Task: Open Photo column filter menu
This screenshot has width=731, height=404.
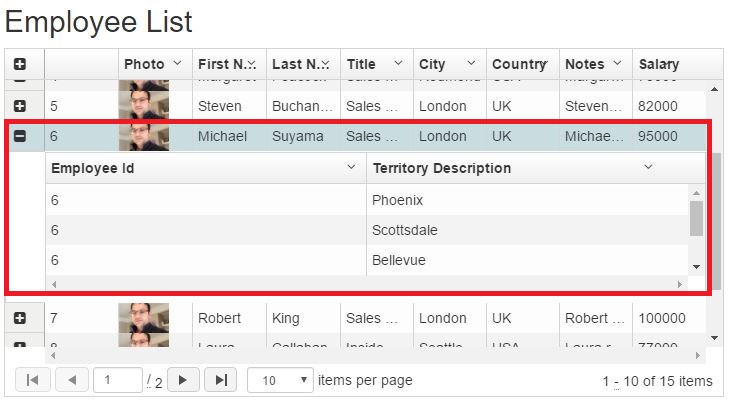Action: coord(178,63)
